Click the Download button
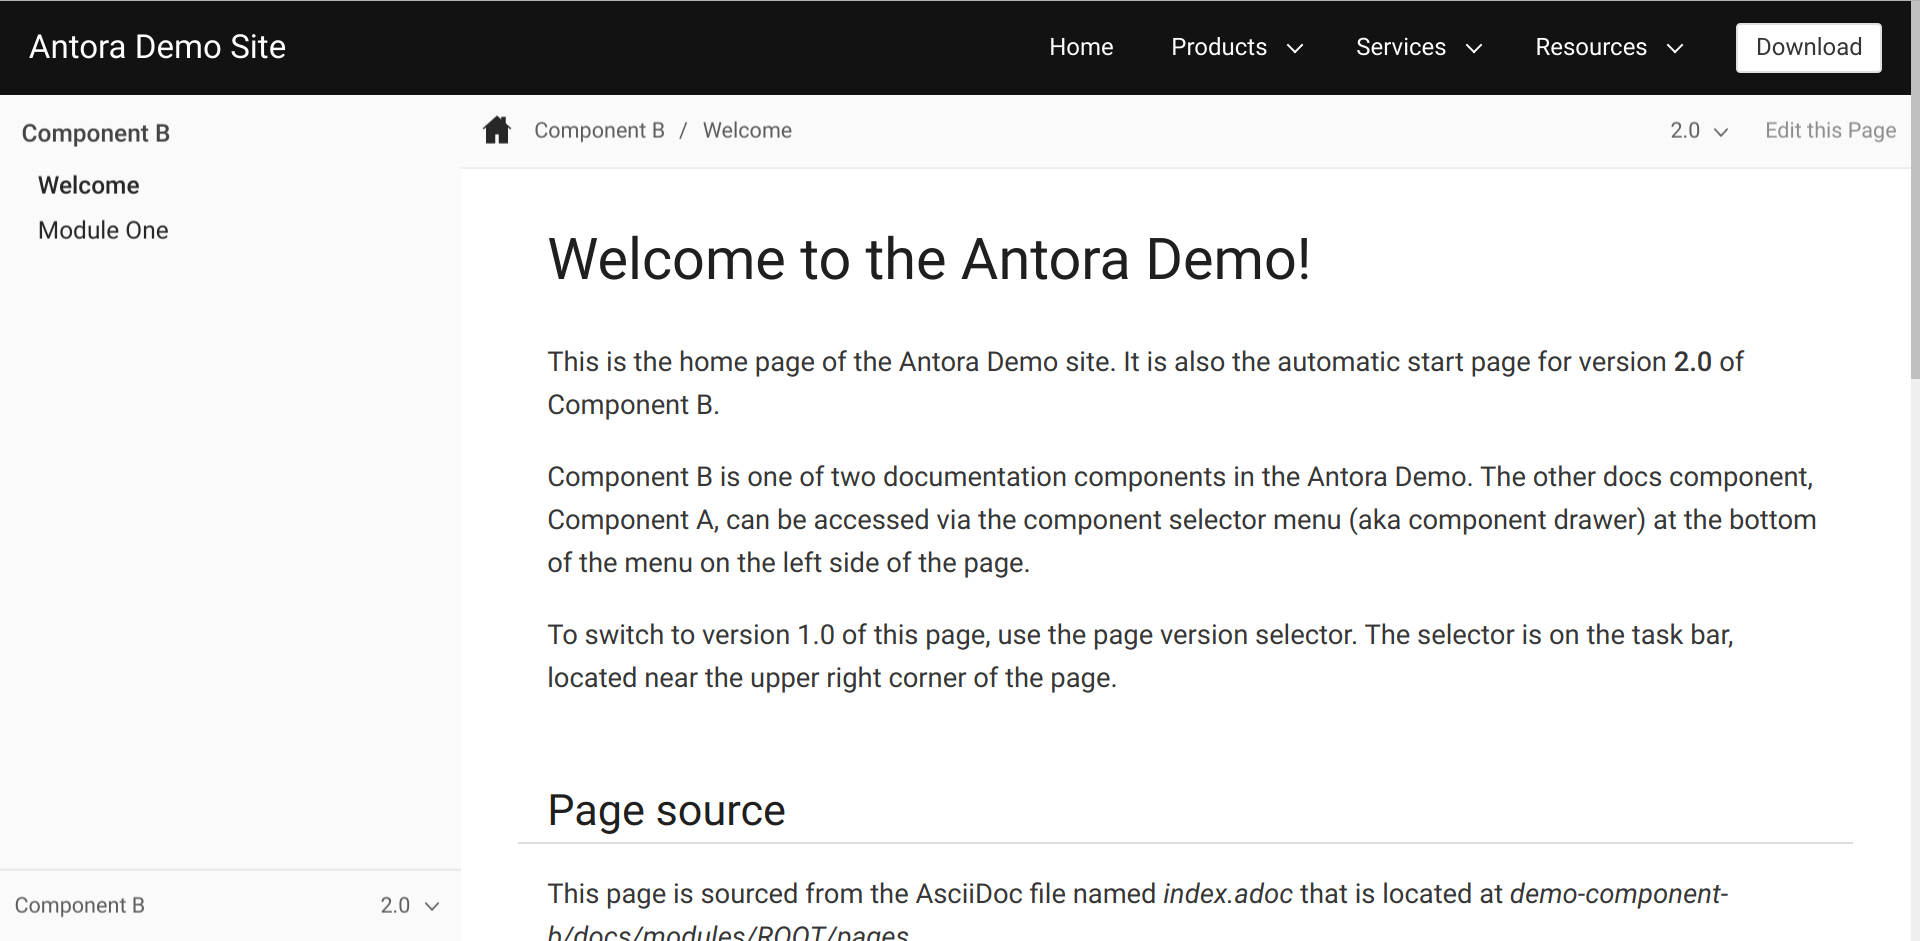The height and width of the screenshot is (941, 1920). coord(1808,47)
